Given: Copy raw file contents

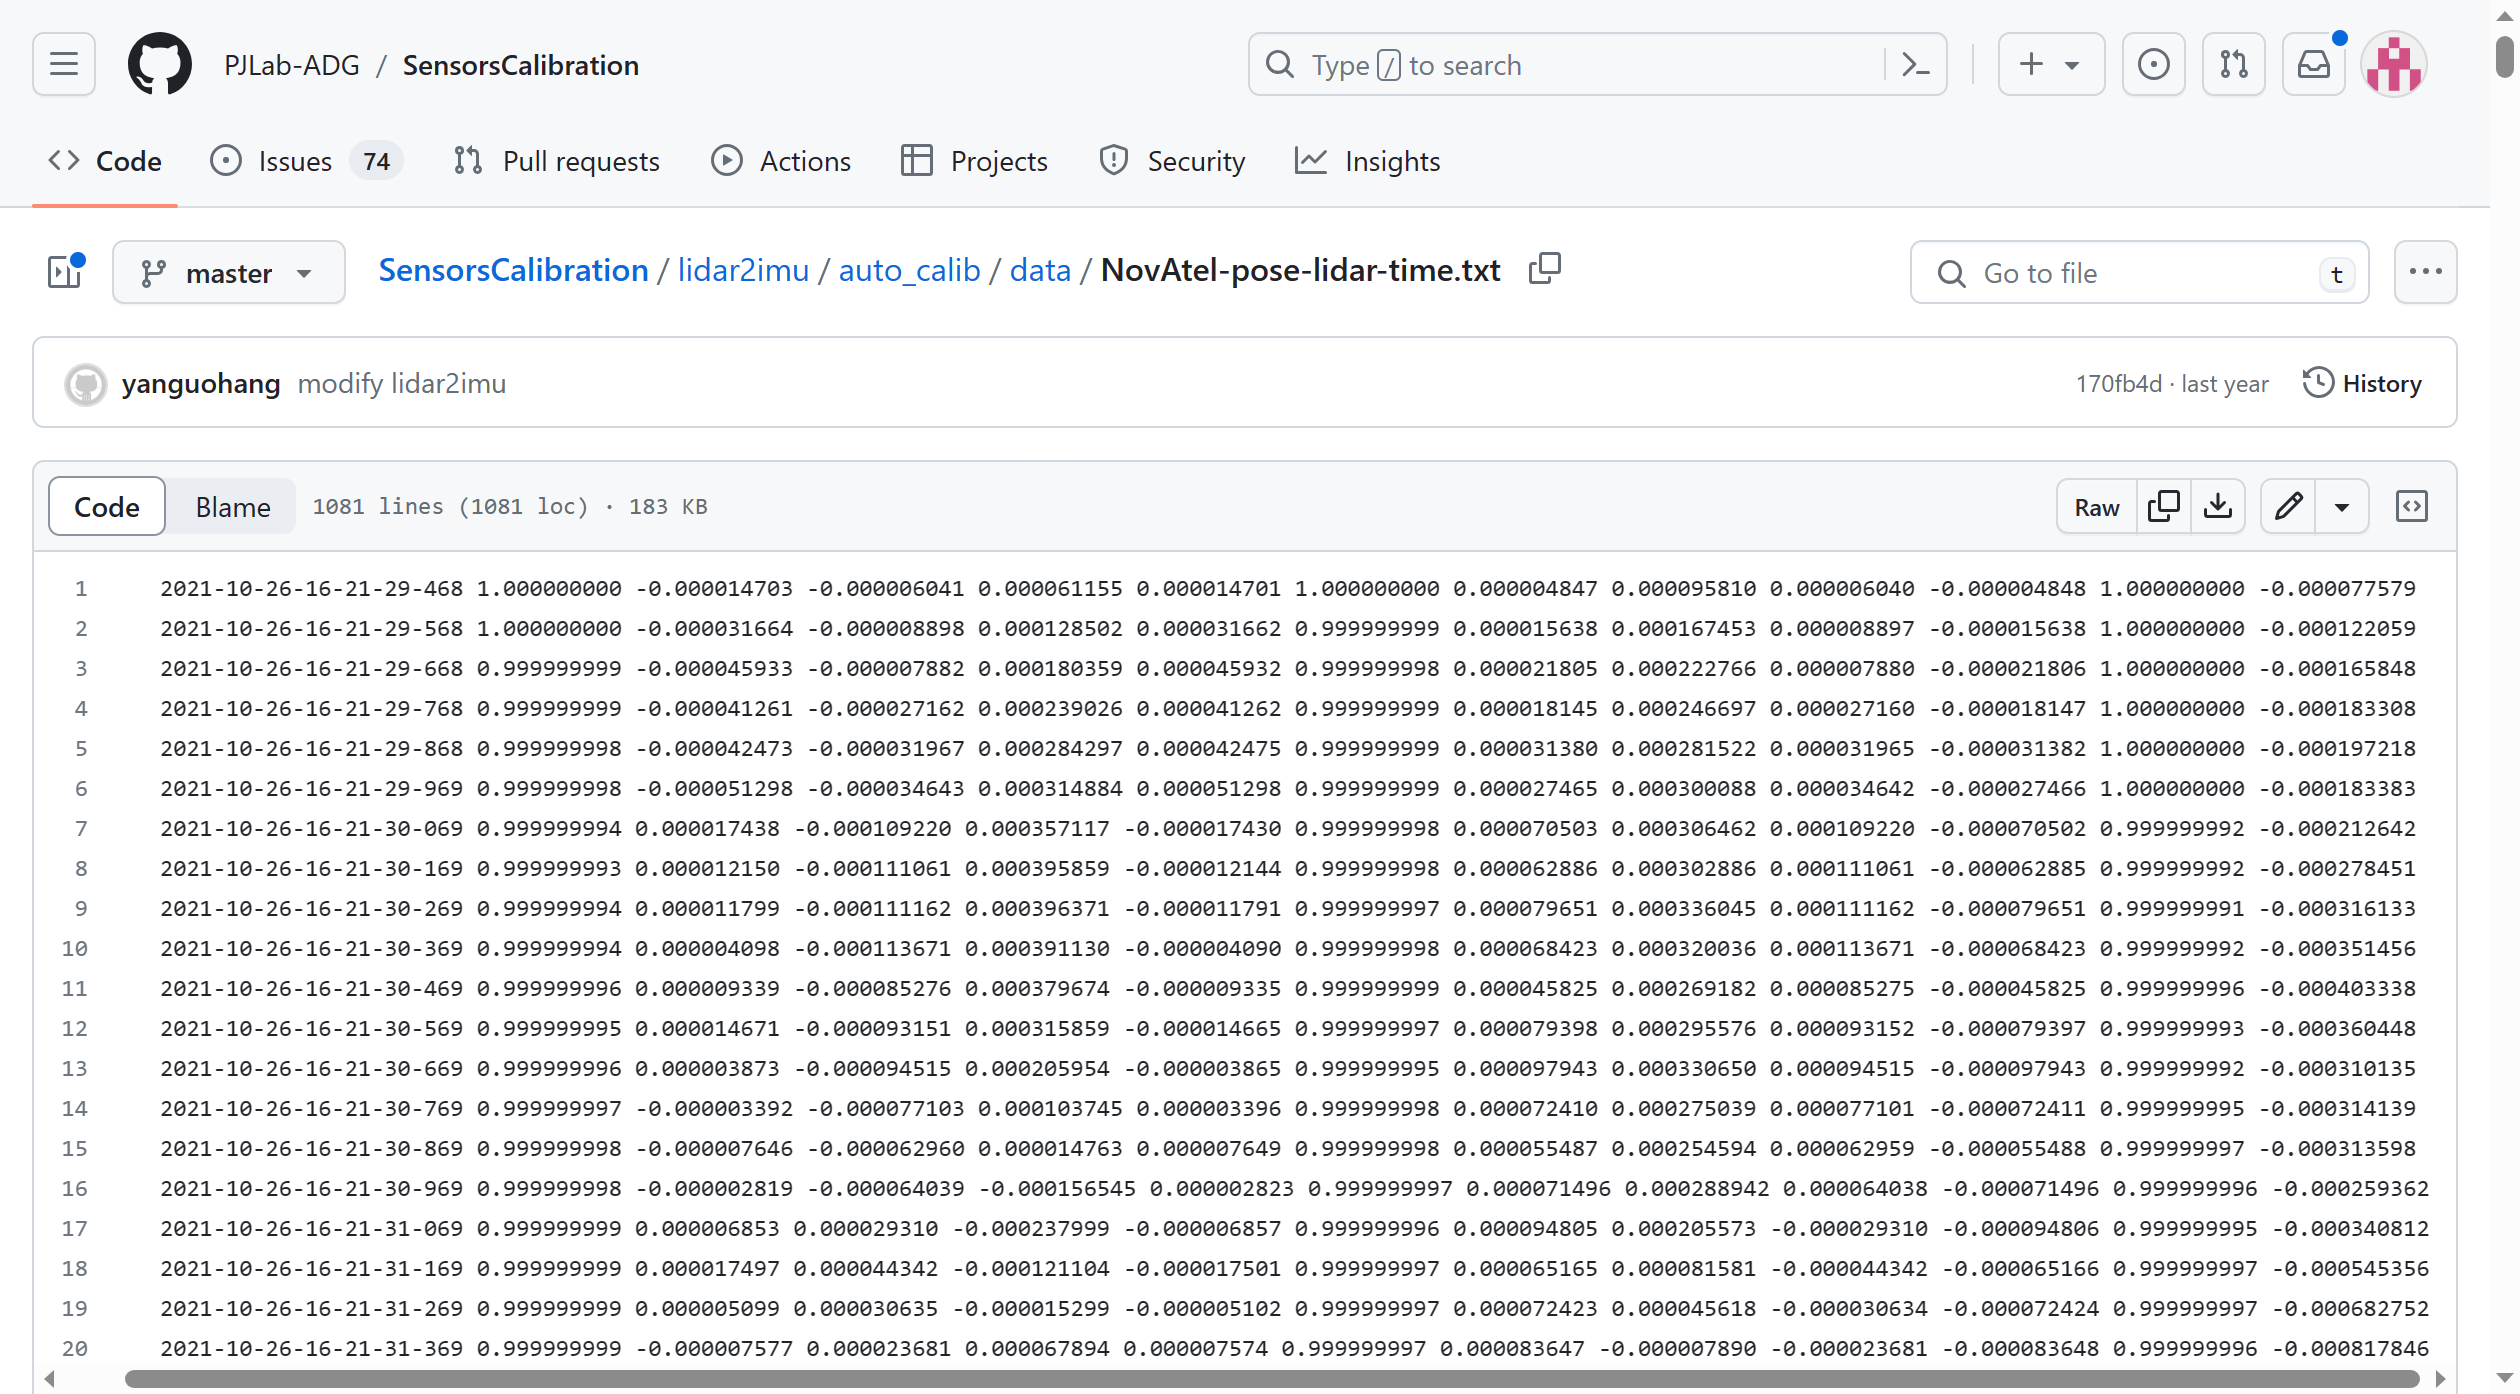Looking at the screenshot, I should click(2163, 507).
